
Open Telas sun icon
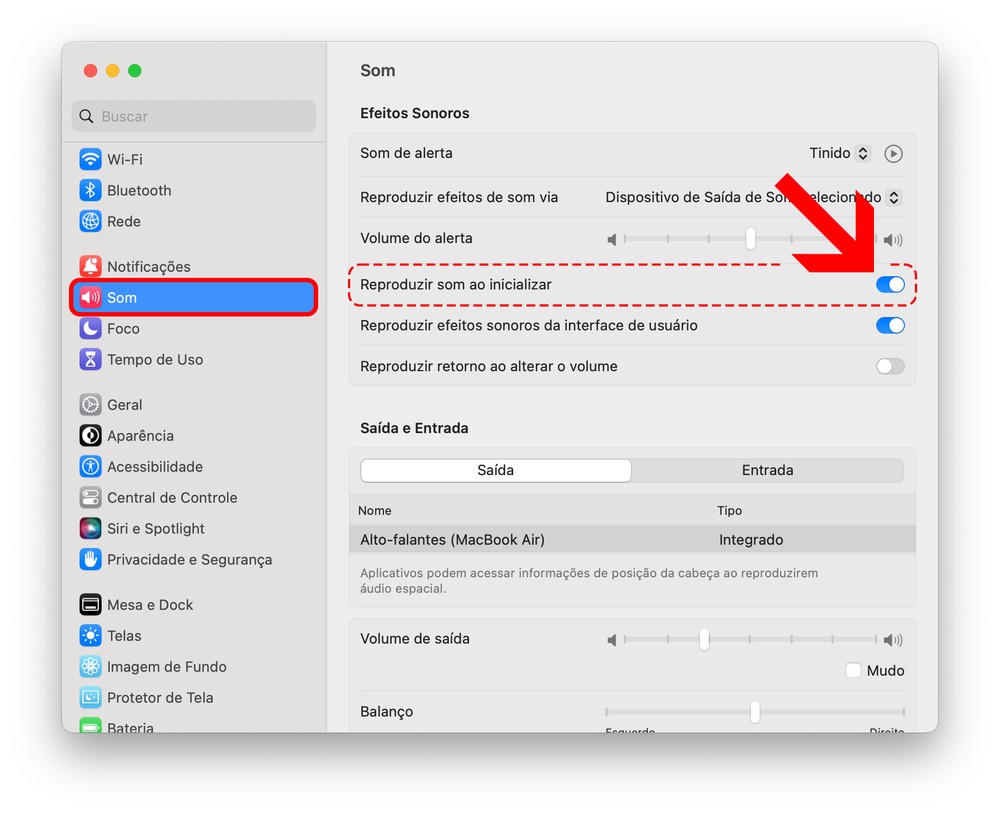pyautogui.click(x=90, y=635)
